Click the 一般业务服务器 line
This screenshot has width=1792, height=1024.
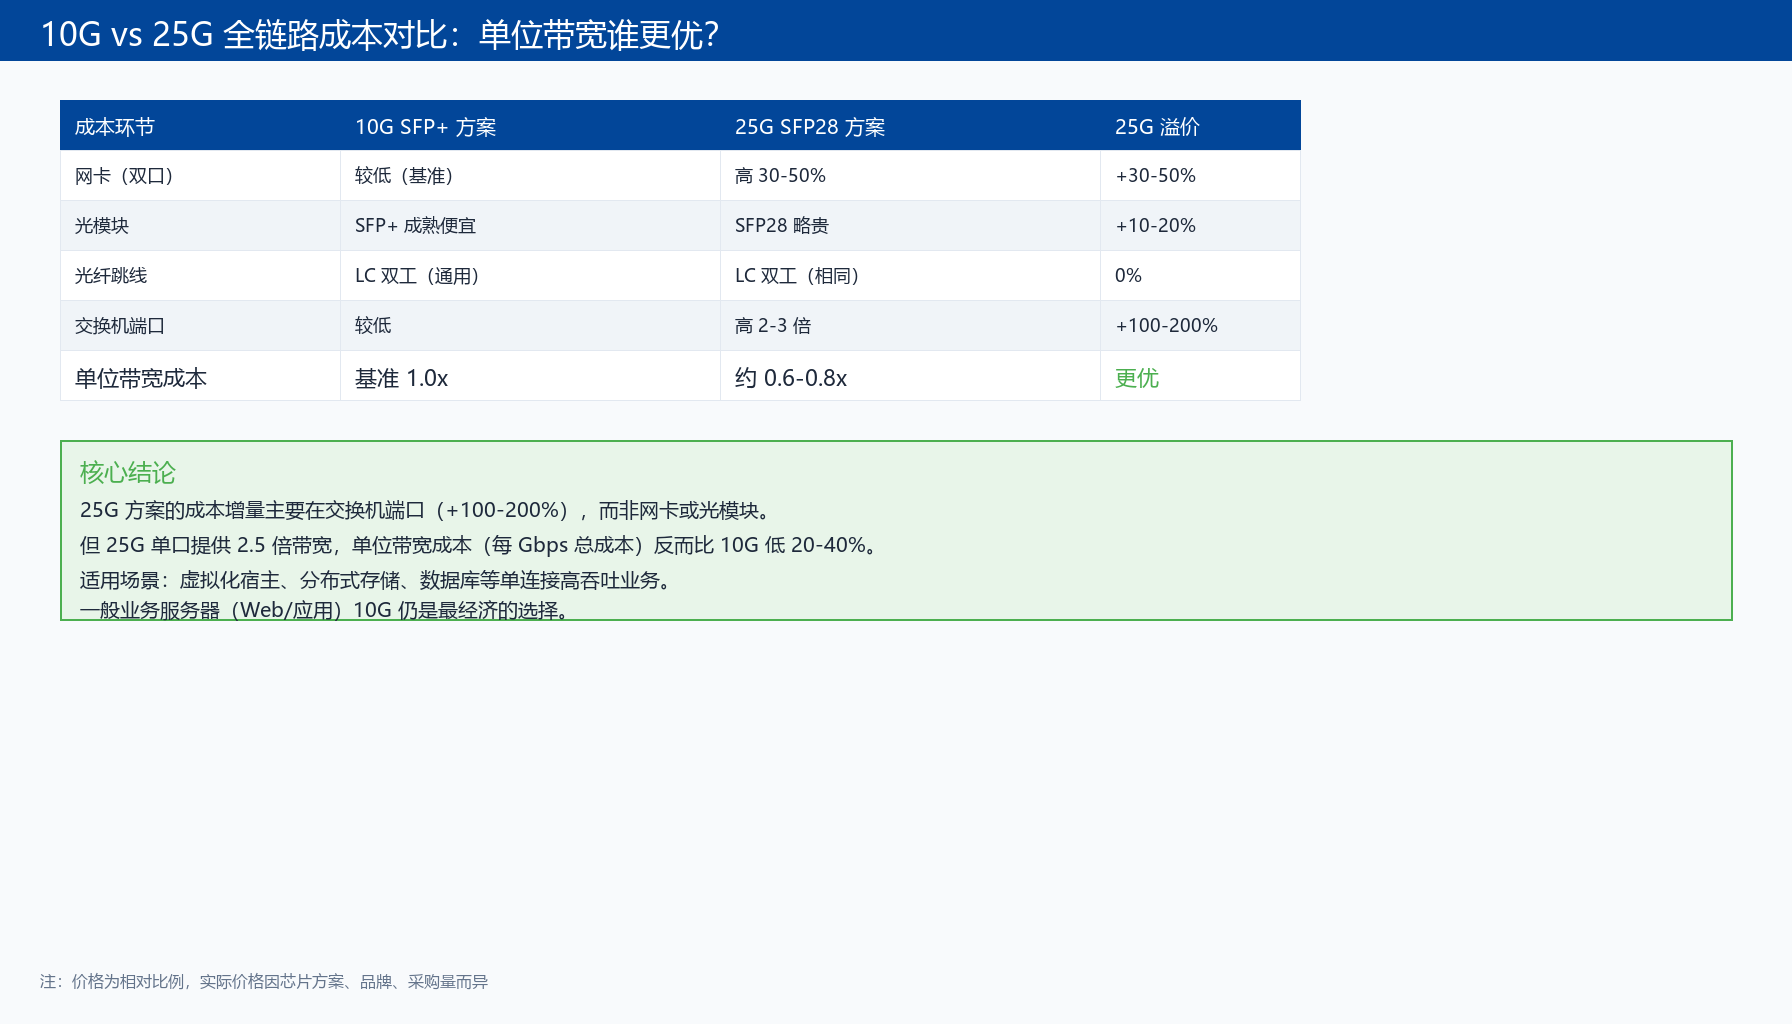point(326,610)
